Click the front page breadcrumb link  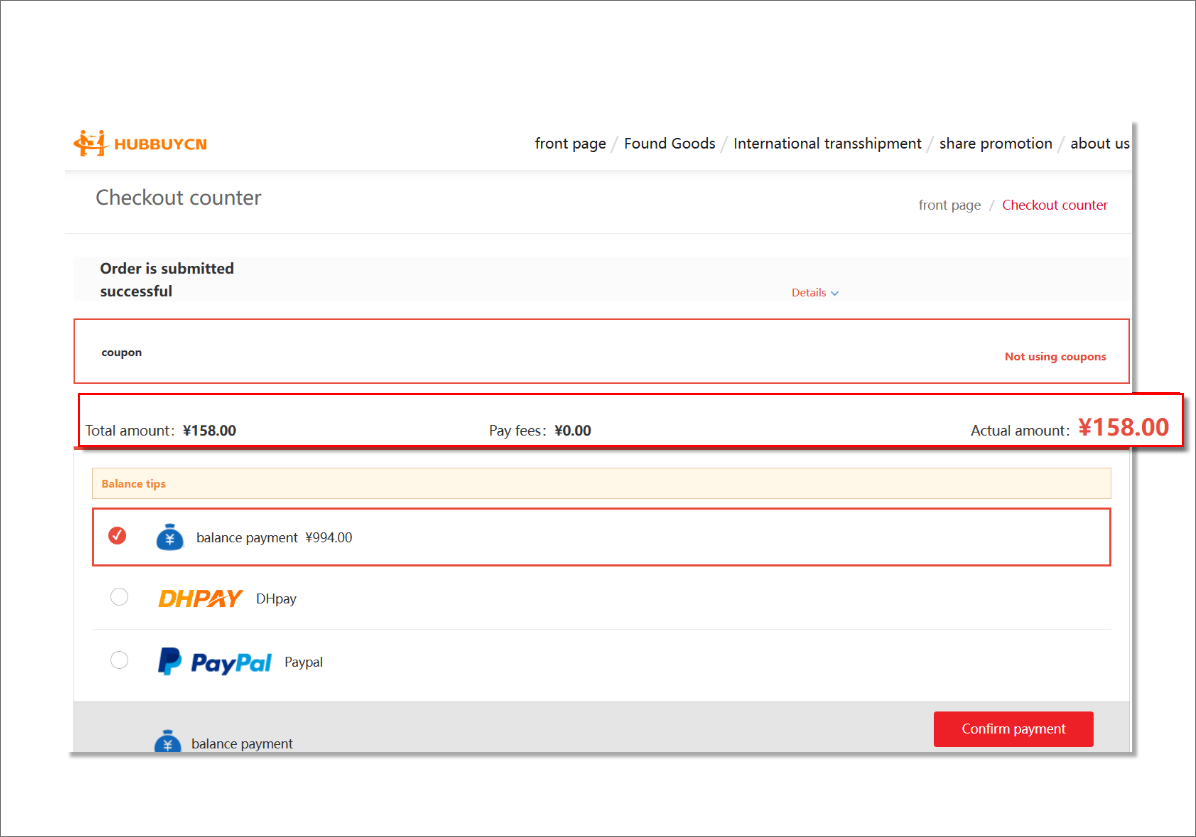949,205
